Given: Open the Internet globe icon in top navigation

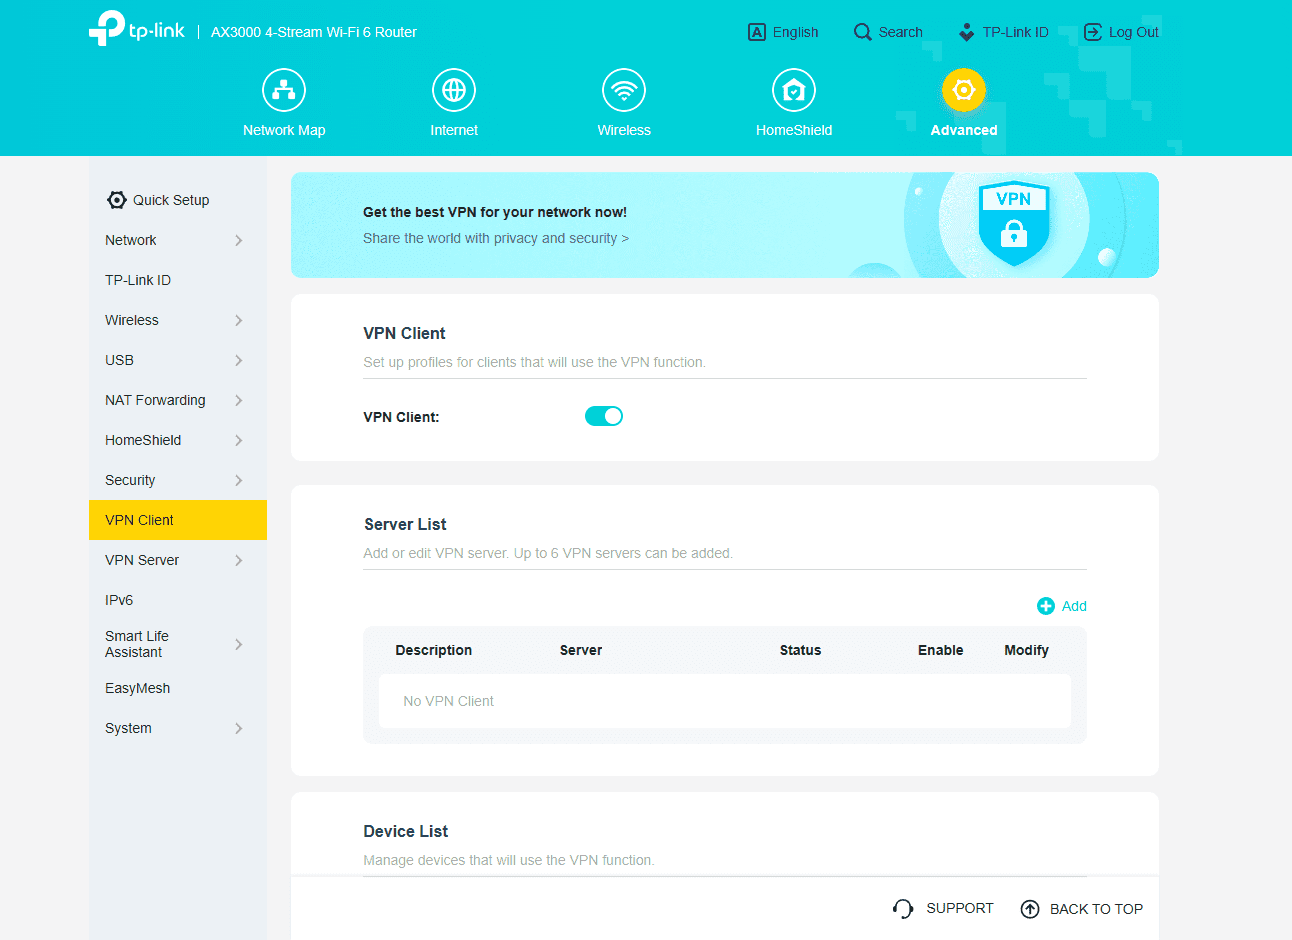Looking at the screenshot, I should 454,89.
